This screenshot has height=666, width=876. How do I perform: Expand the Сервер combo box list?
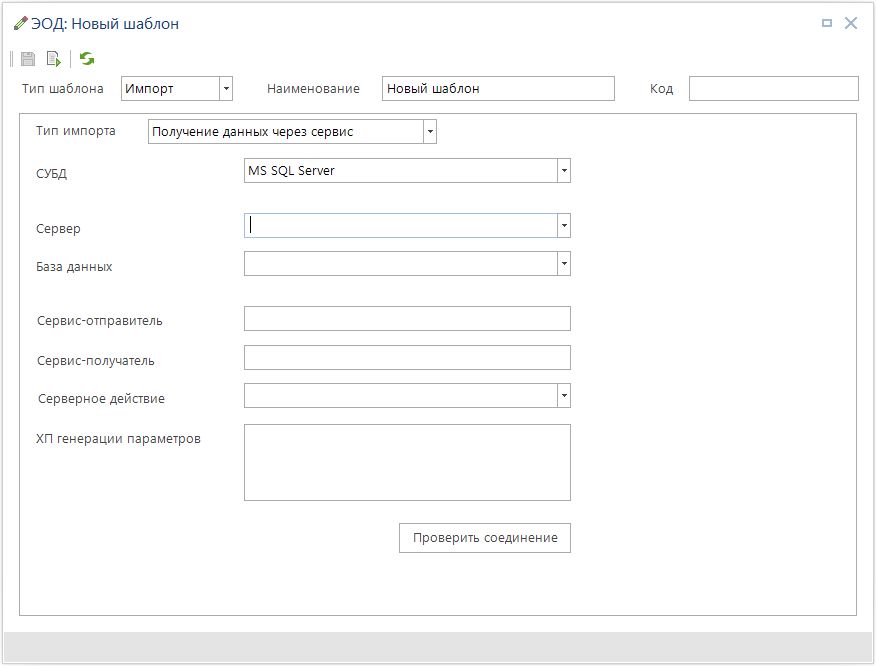pos(564,226)
